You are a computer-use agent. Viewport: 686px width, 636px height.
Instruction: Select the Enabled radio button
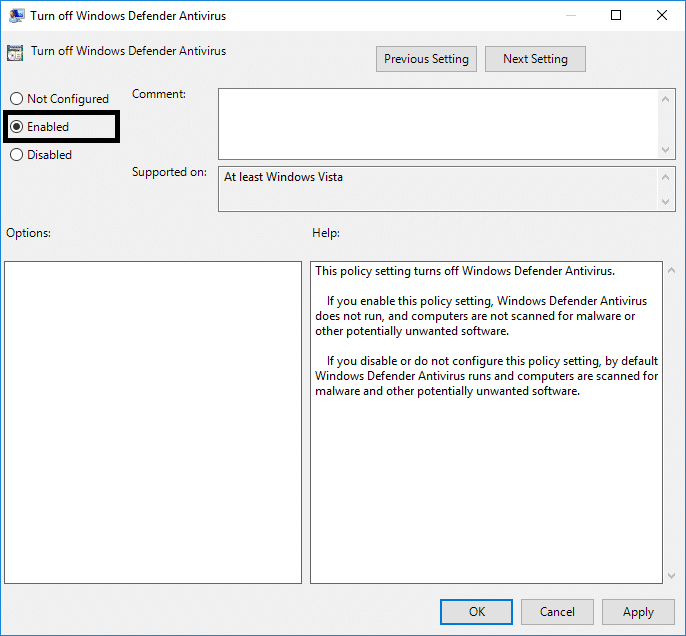pos(16,127)
